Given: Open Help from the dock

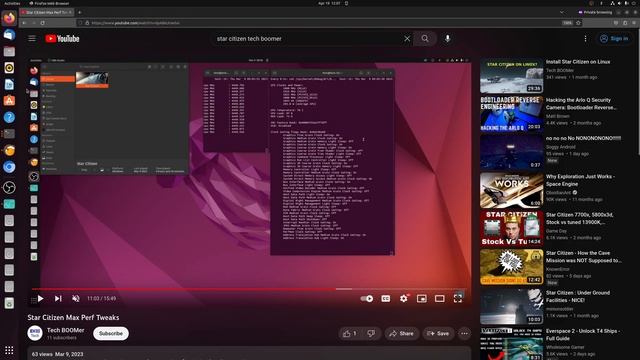Looking at the screenshot, I should click(x=9, y=118).
